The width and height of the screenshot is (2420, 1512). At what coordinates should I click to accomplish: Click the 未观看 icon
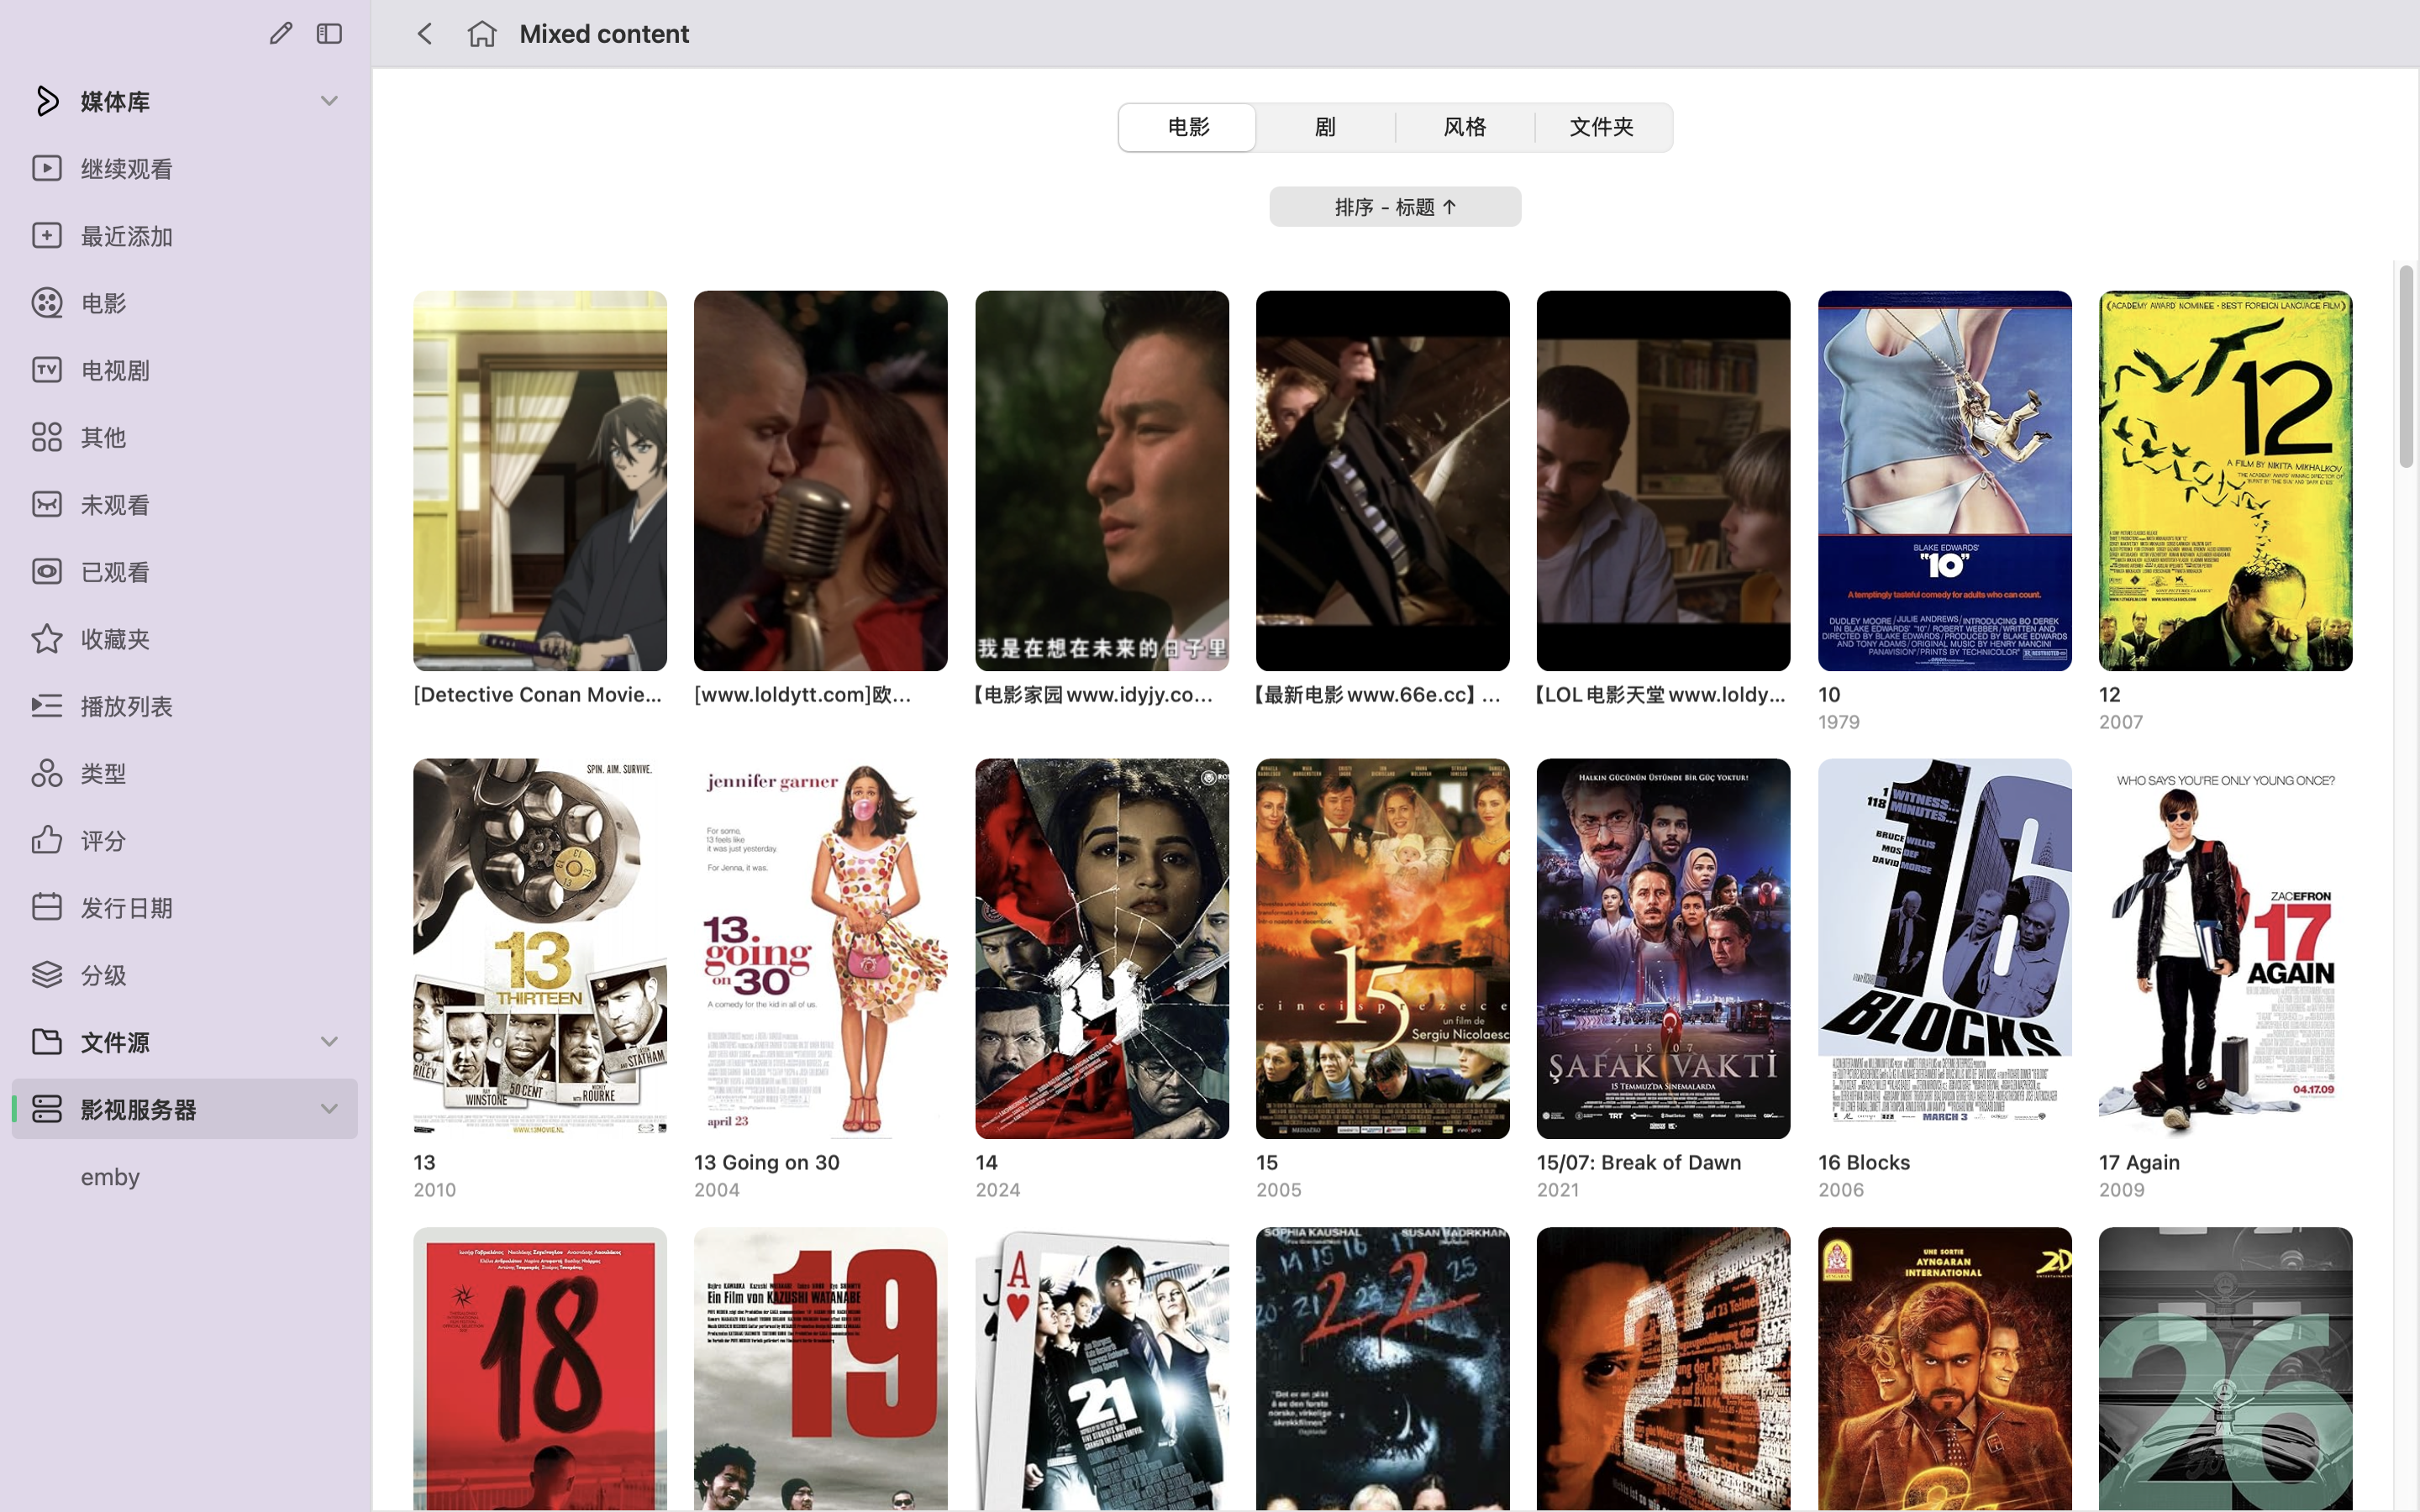coord(46,504)
